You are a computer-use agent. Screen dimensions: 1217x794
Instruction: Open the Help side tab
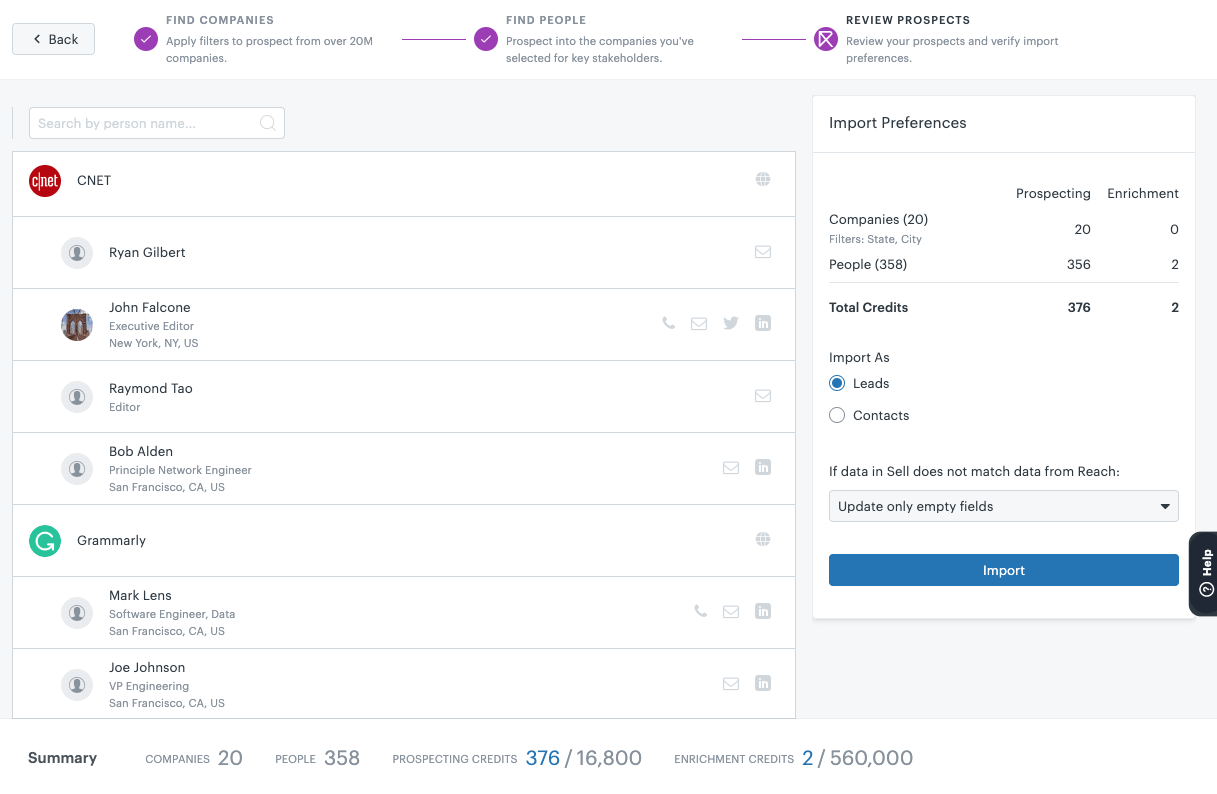coord(1204,573)
